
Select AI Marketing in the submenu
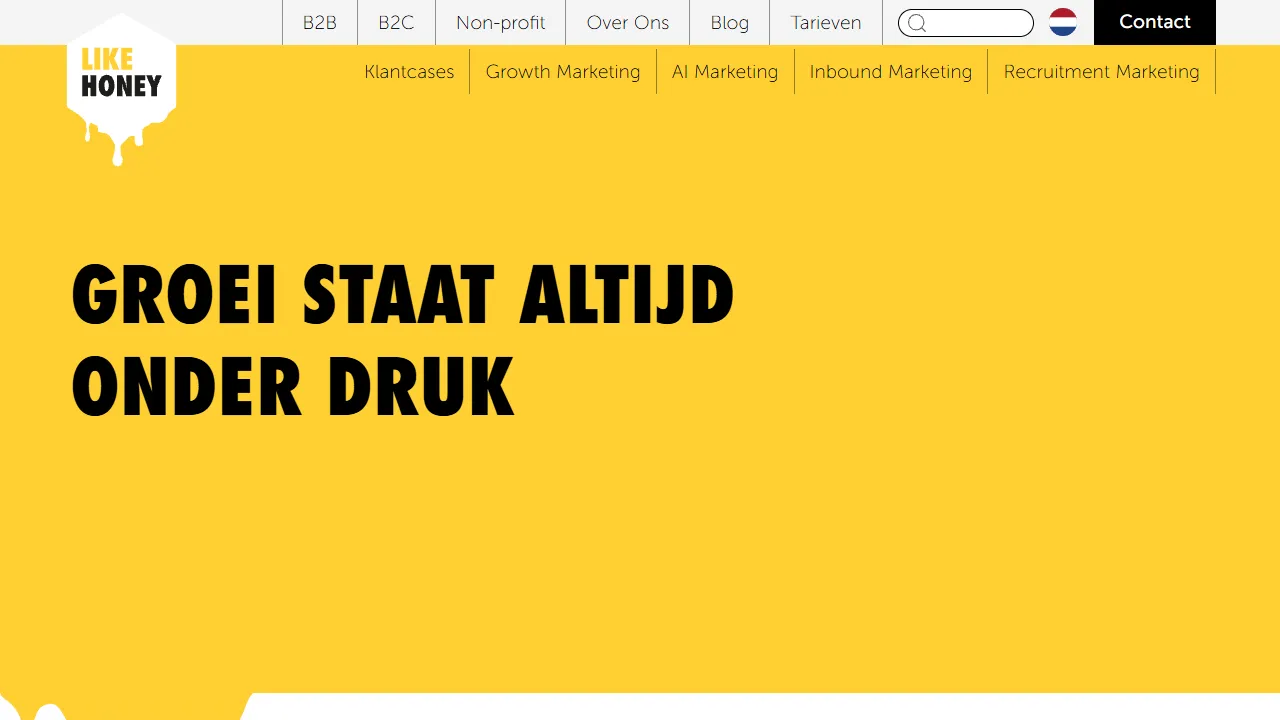click(x=725, y=72)
